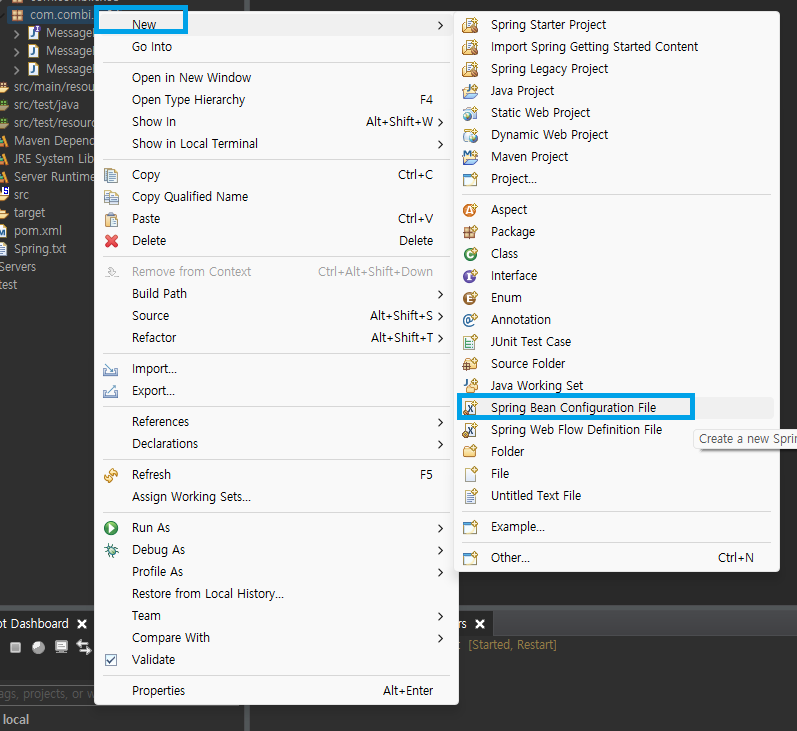This screenshot has height=731, width=797.
Task: Select Spring.txt in Package Explorer
Action: (x=40, y=249)
